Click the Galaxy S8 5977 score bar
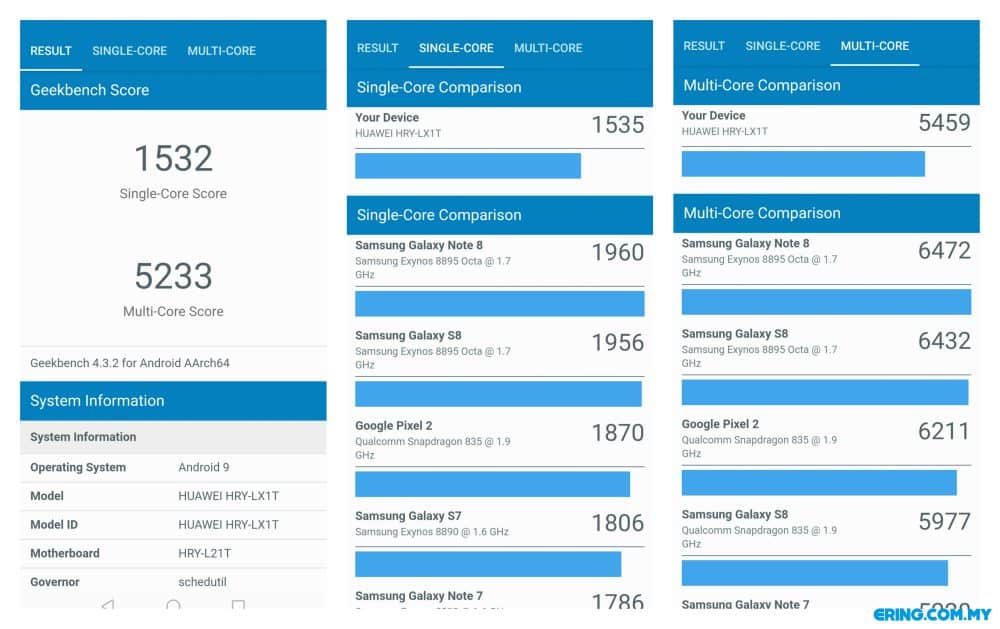Image resolution: width=1000 pixels, height=629 pixels. click(x=814, y=573)
